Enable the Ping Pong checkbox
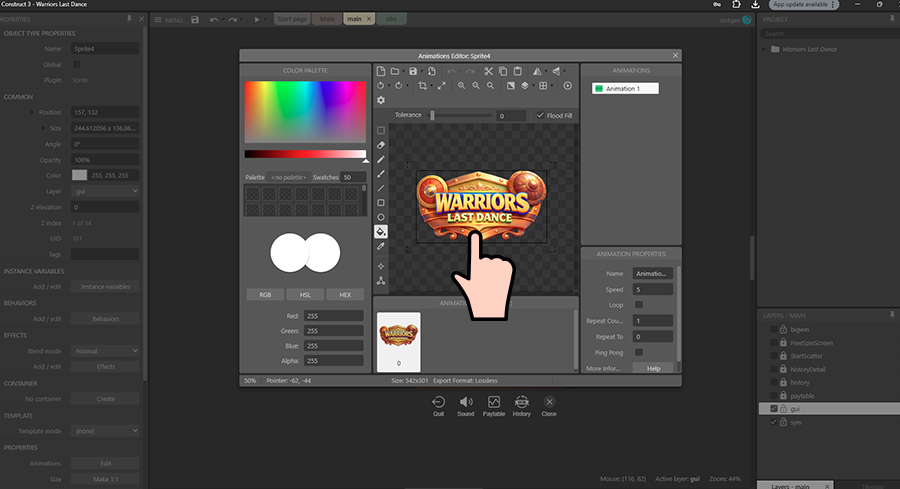 tap(639, 352)
